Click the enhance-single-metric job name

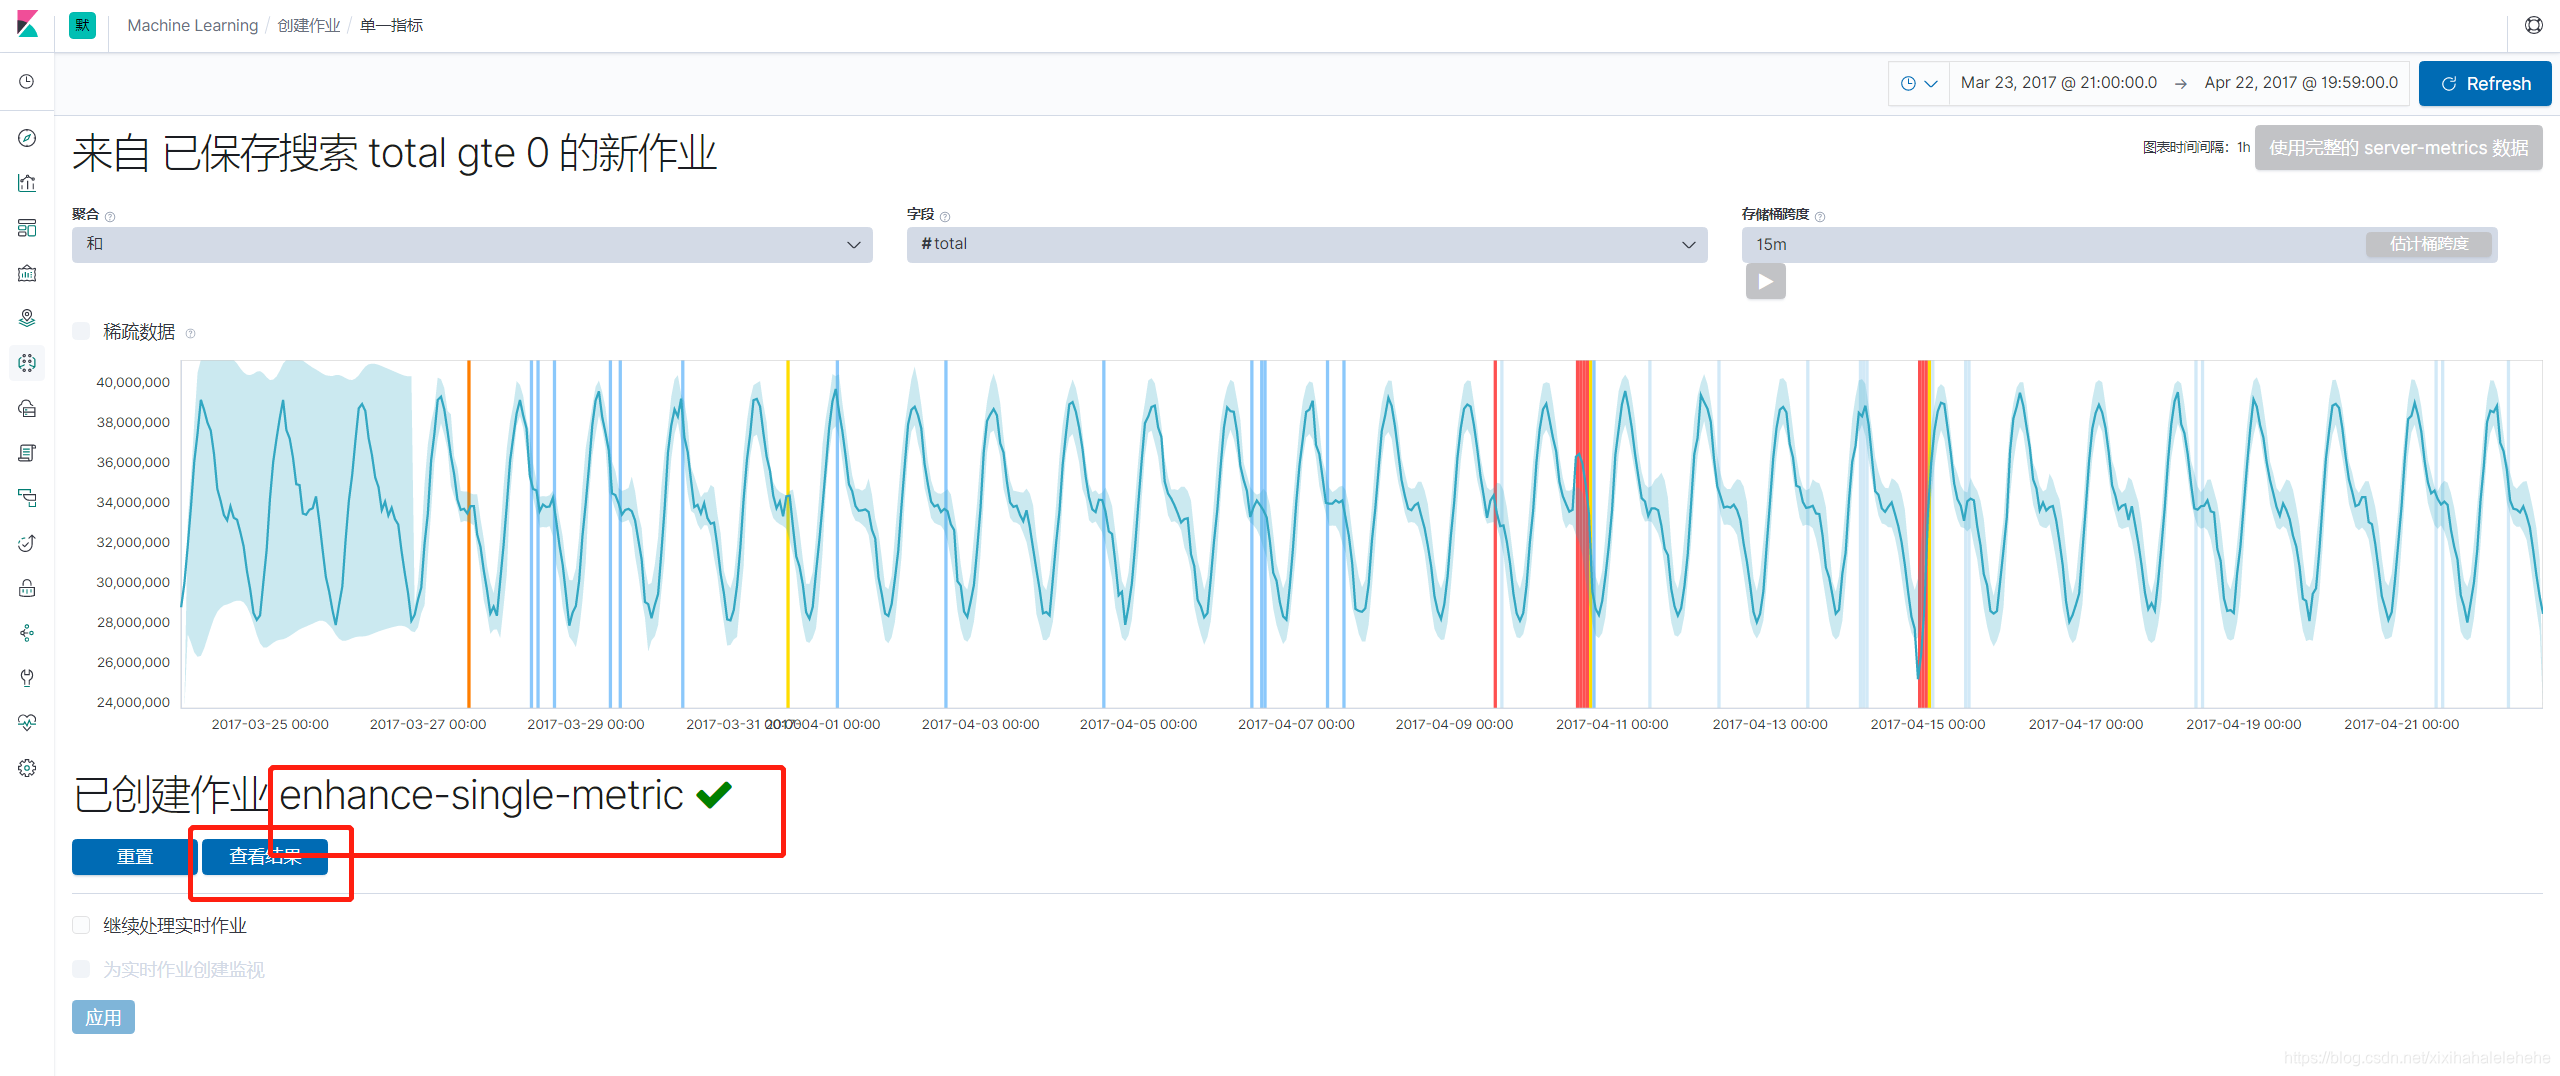coord(481,795)
